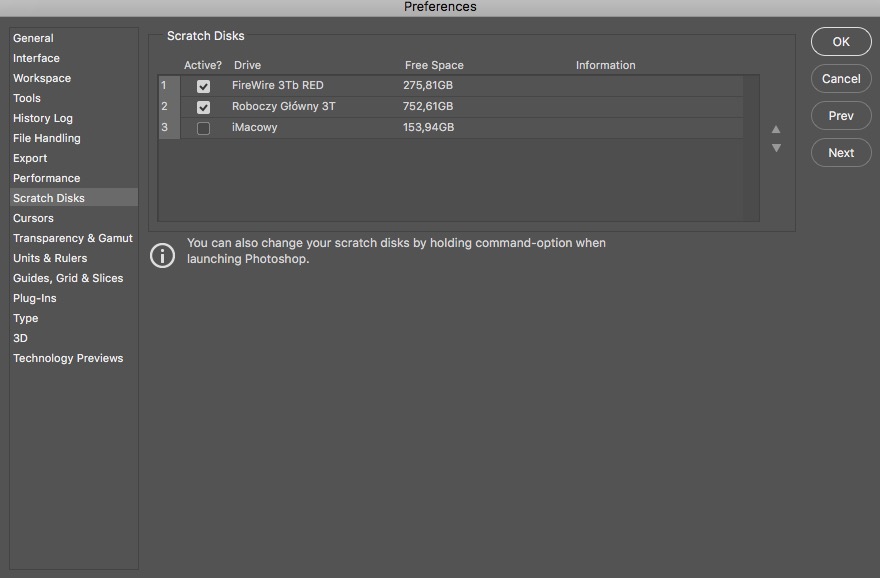The image size is (880, 578).
Task: Click the scratch disk list scrollbar track
Action: pyautogui.click(x=751, y=148)
